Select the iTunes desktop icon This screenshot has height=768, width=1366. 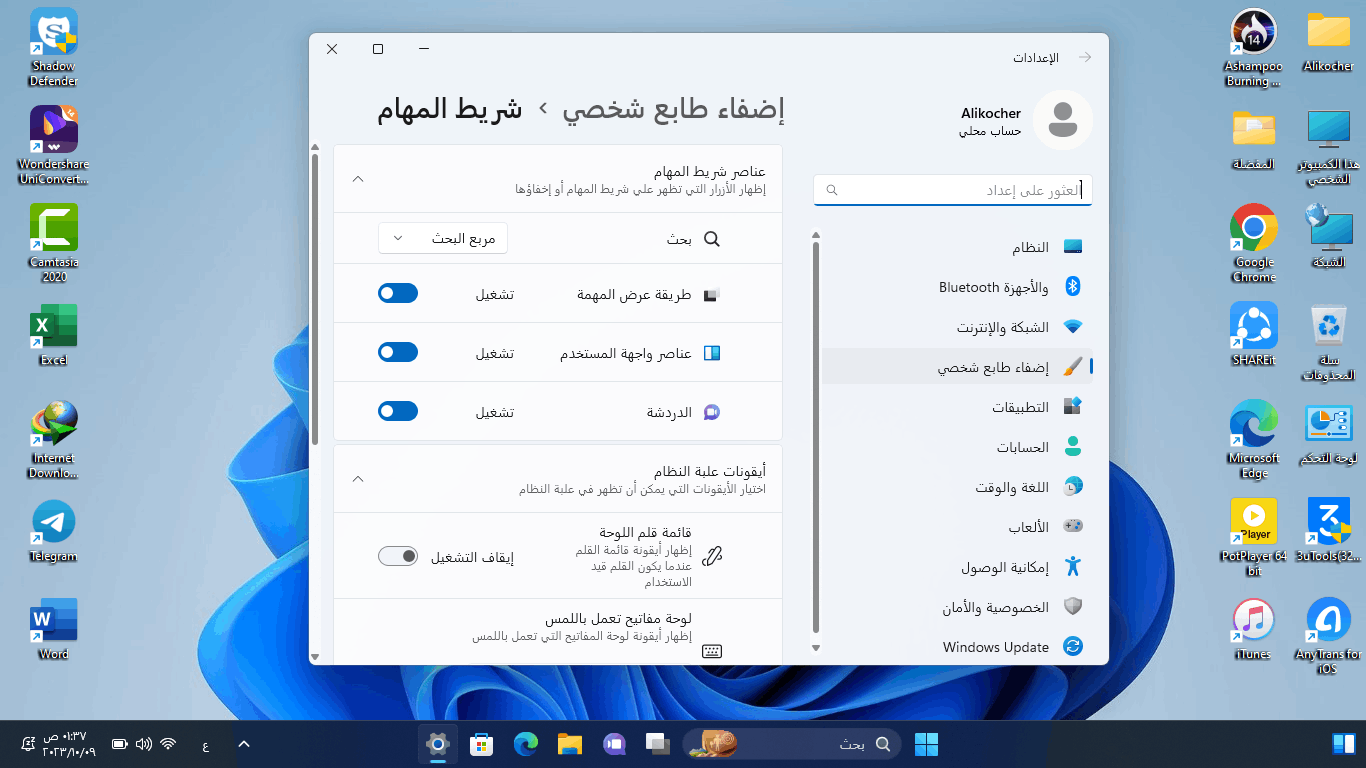pyautogui.click(x=1253, y=629)
